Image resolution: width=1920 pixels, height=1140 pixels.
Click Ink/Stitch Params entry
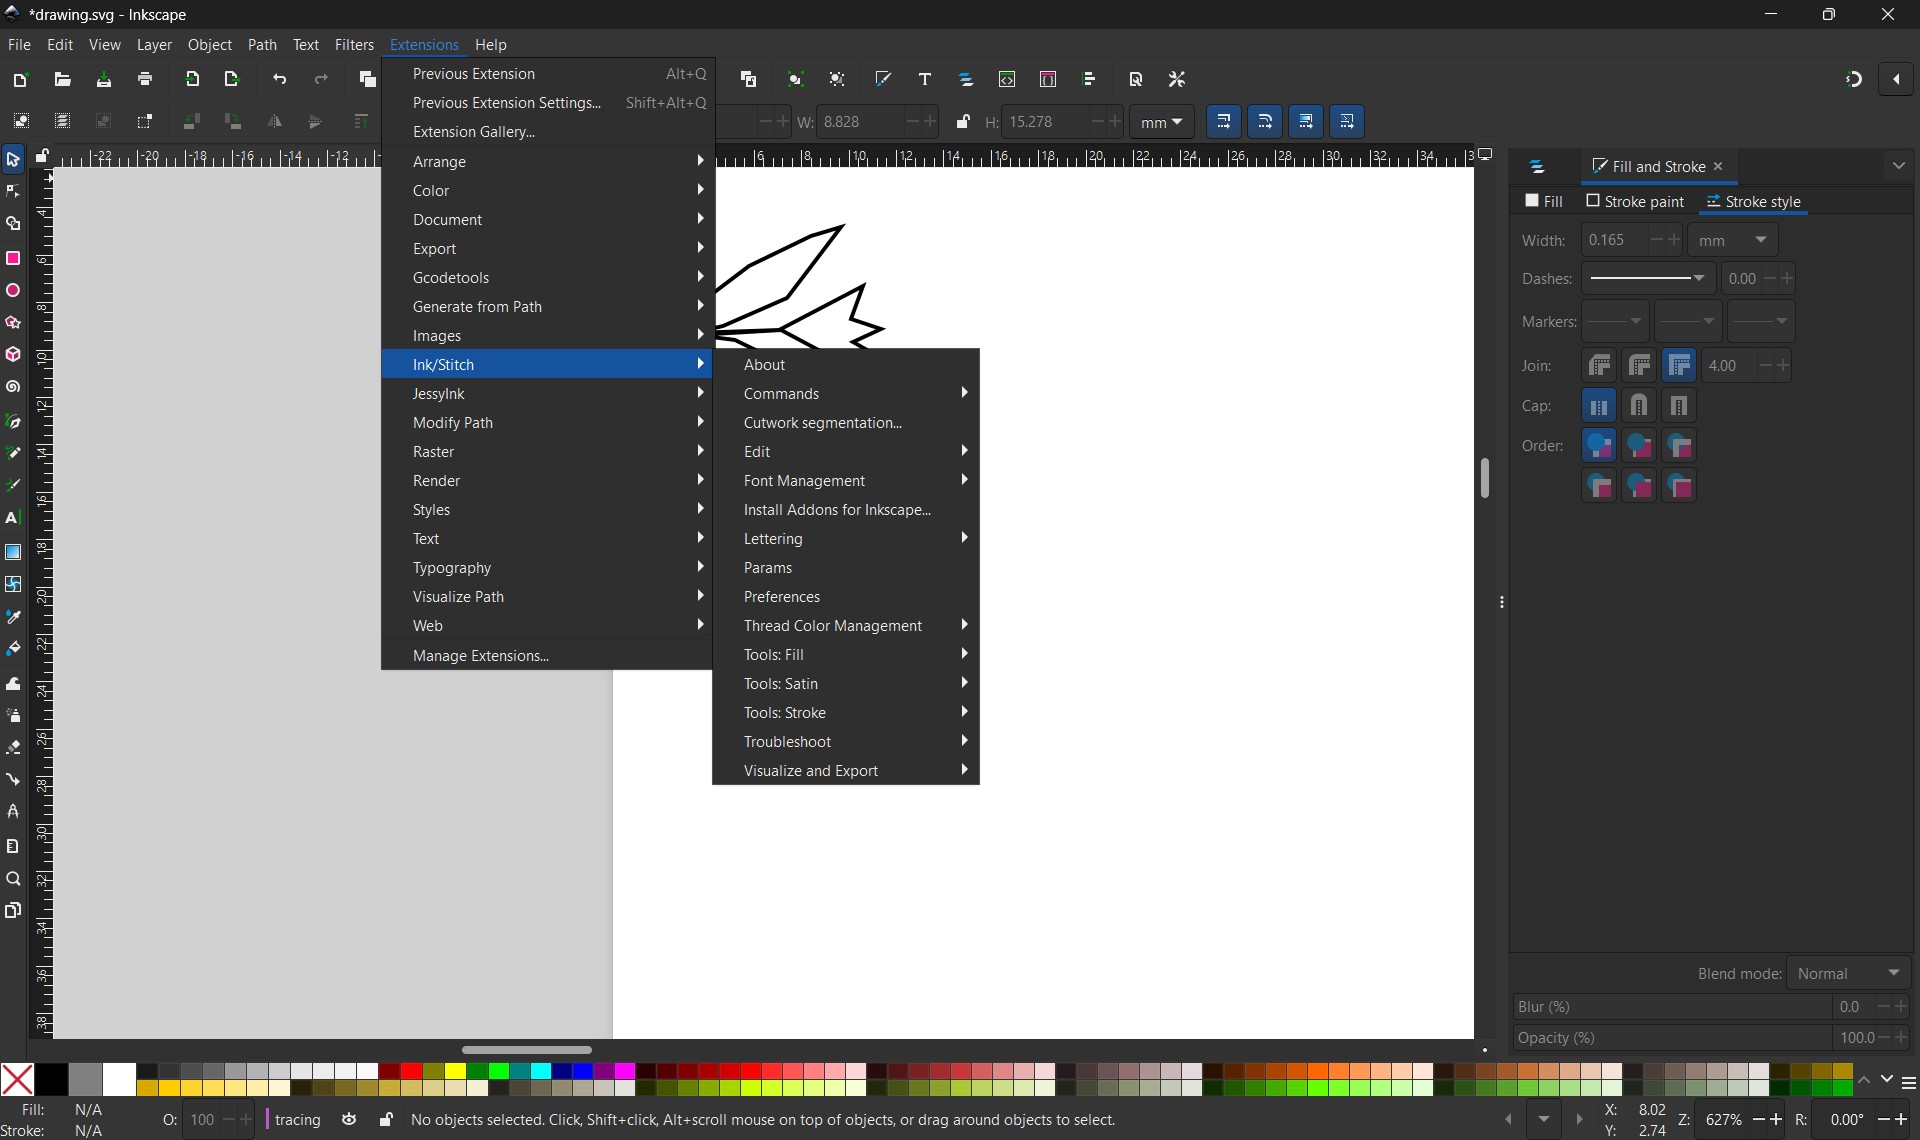click(x=846, y=568)
